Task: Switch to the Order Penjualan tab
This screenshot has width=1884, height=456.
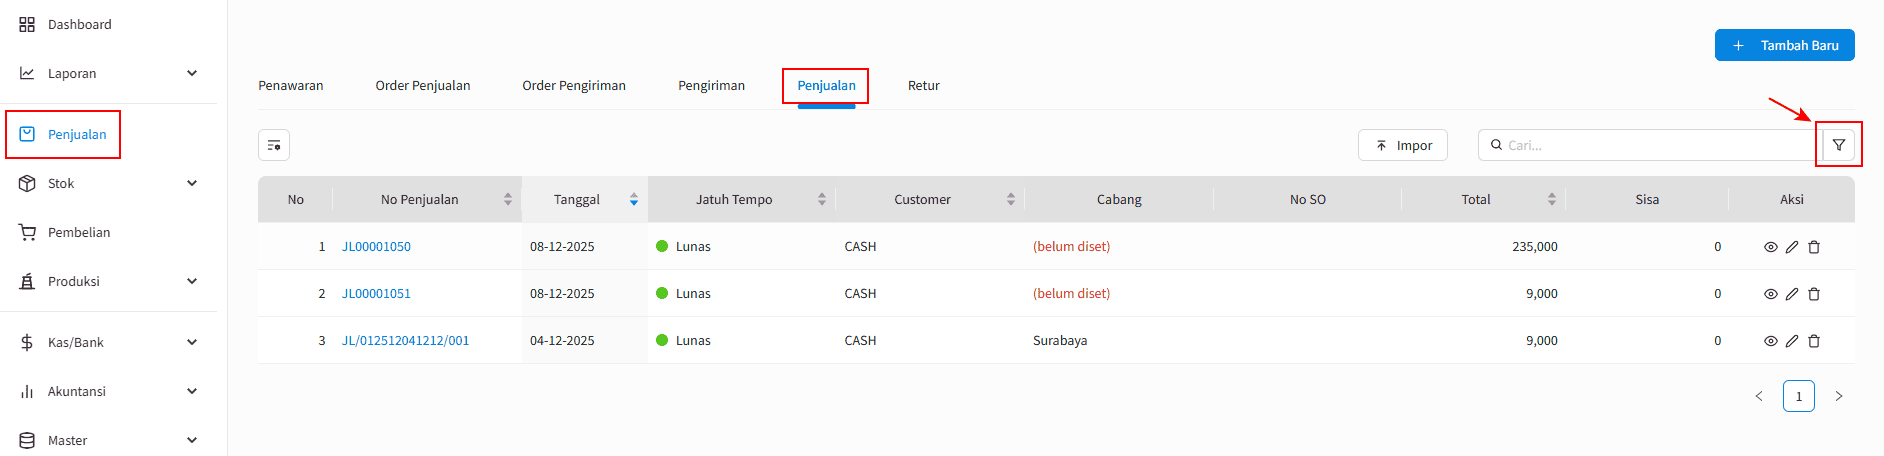Action: [422, 86]
